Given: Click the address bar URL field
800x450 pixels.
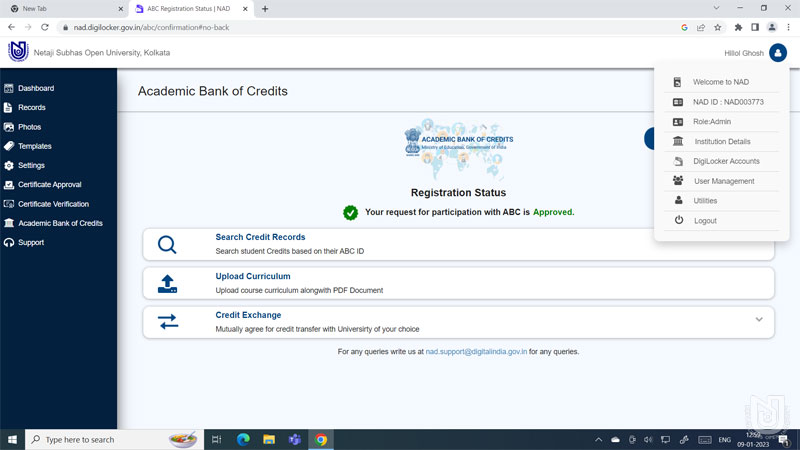Looking at the screenshot, I should [x=367, y=28].
